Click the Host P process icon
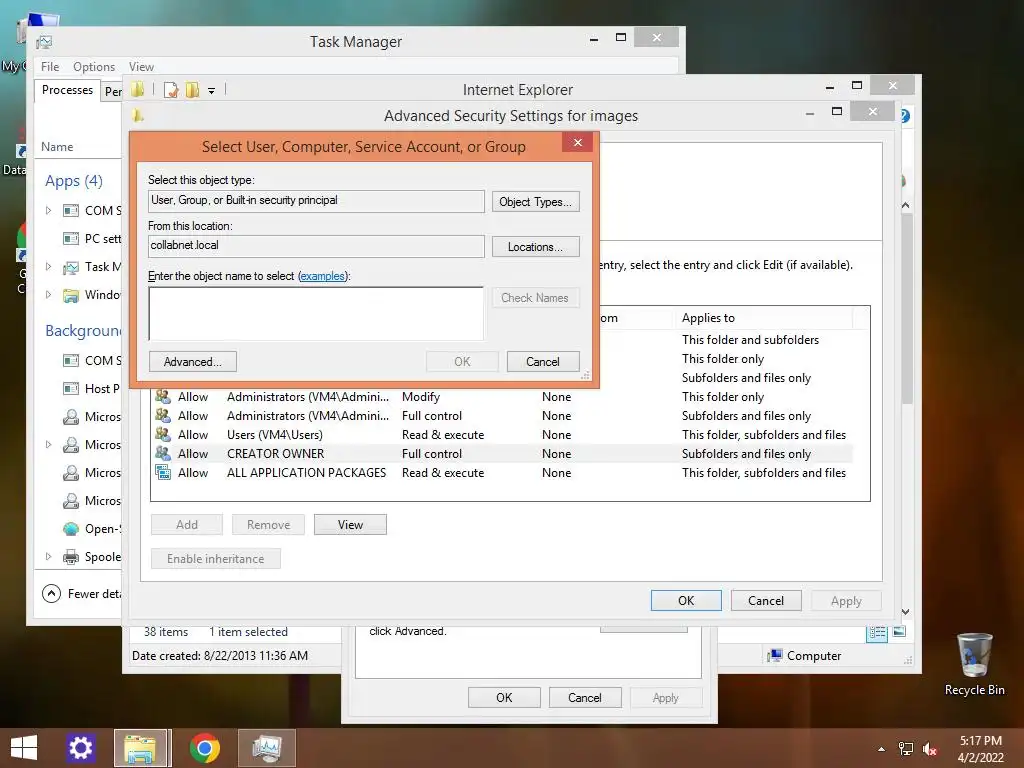Image resolution: width=1024 pixels, height=768 pixels. click(71, 389)
